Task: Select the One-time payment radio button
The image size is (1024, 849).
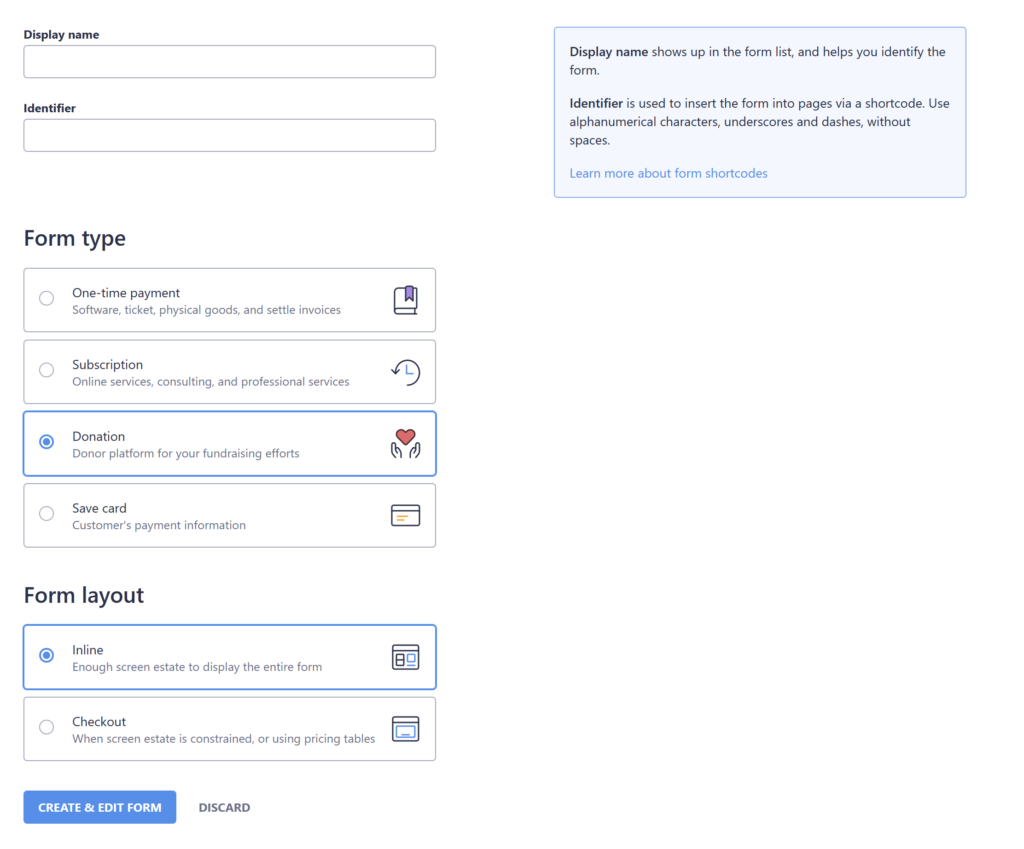Action: [46, 299]
